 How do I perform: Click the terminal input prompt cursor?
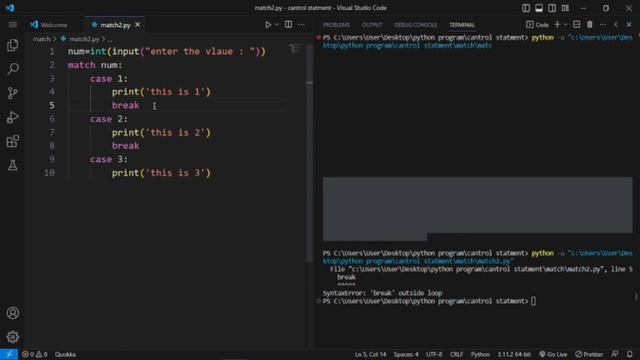tap(533, 301)
